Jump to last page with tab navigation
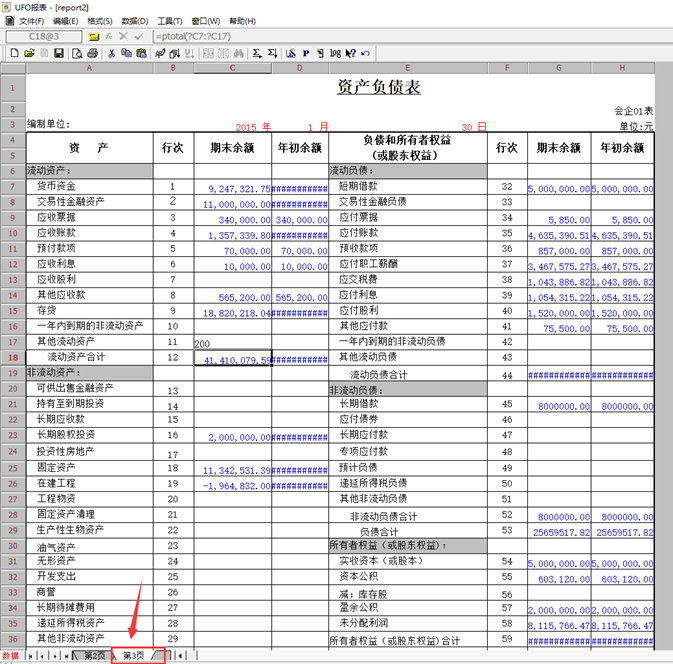673x664 pixels. [x=67, y=656]
